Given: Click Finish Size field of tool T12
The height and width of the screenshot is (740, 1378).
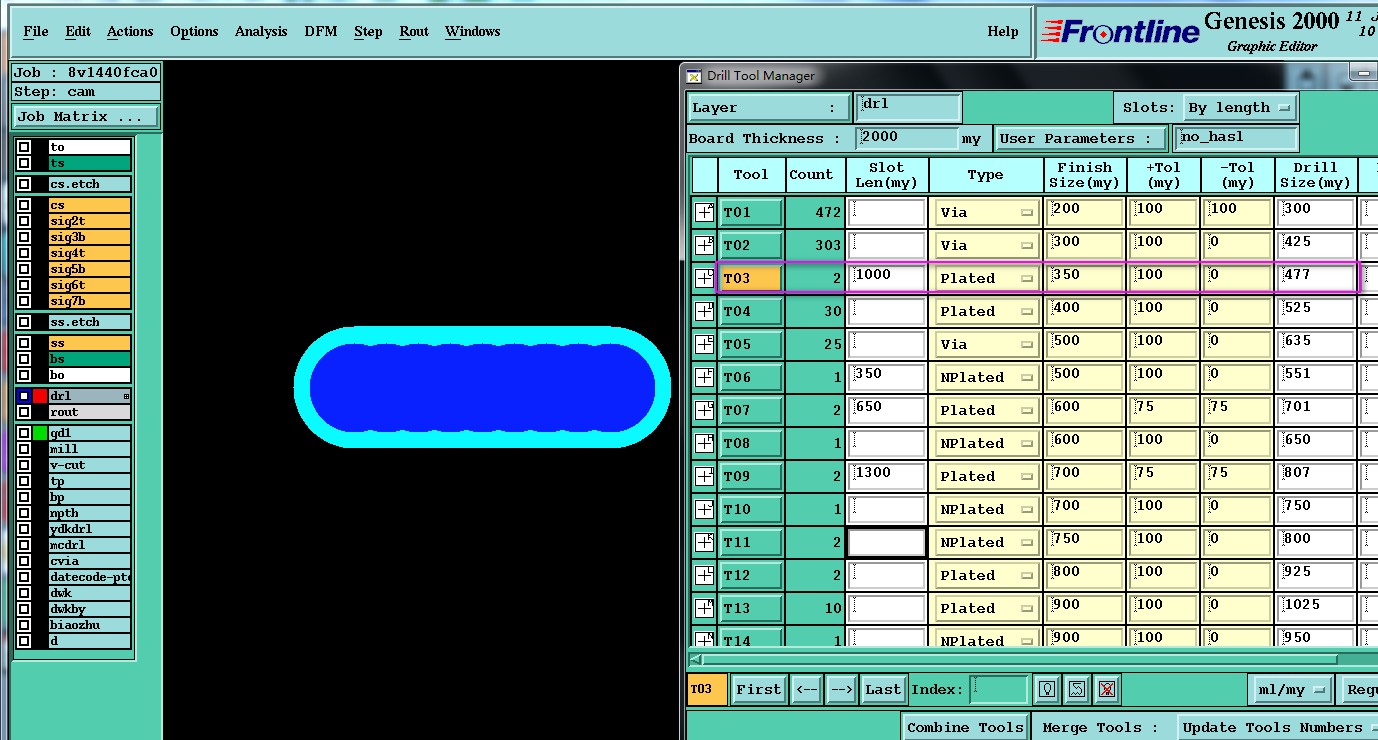Looking at the screenshot, I should click(1085, 575).
